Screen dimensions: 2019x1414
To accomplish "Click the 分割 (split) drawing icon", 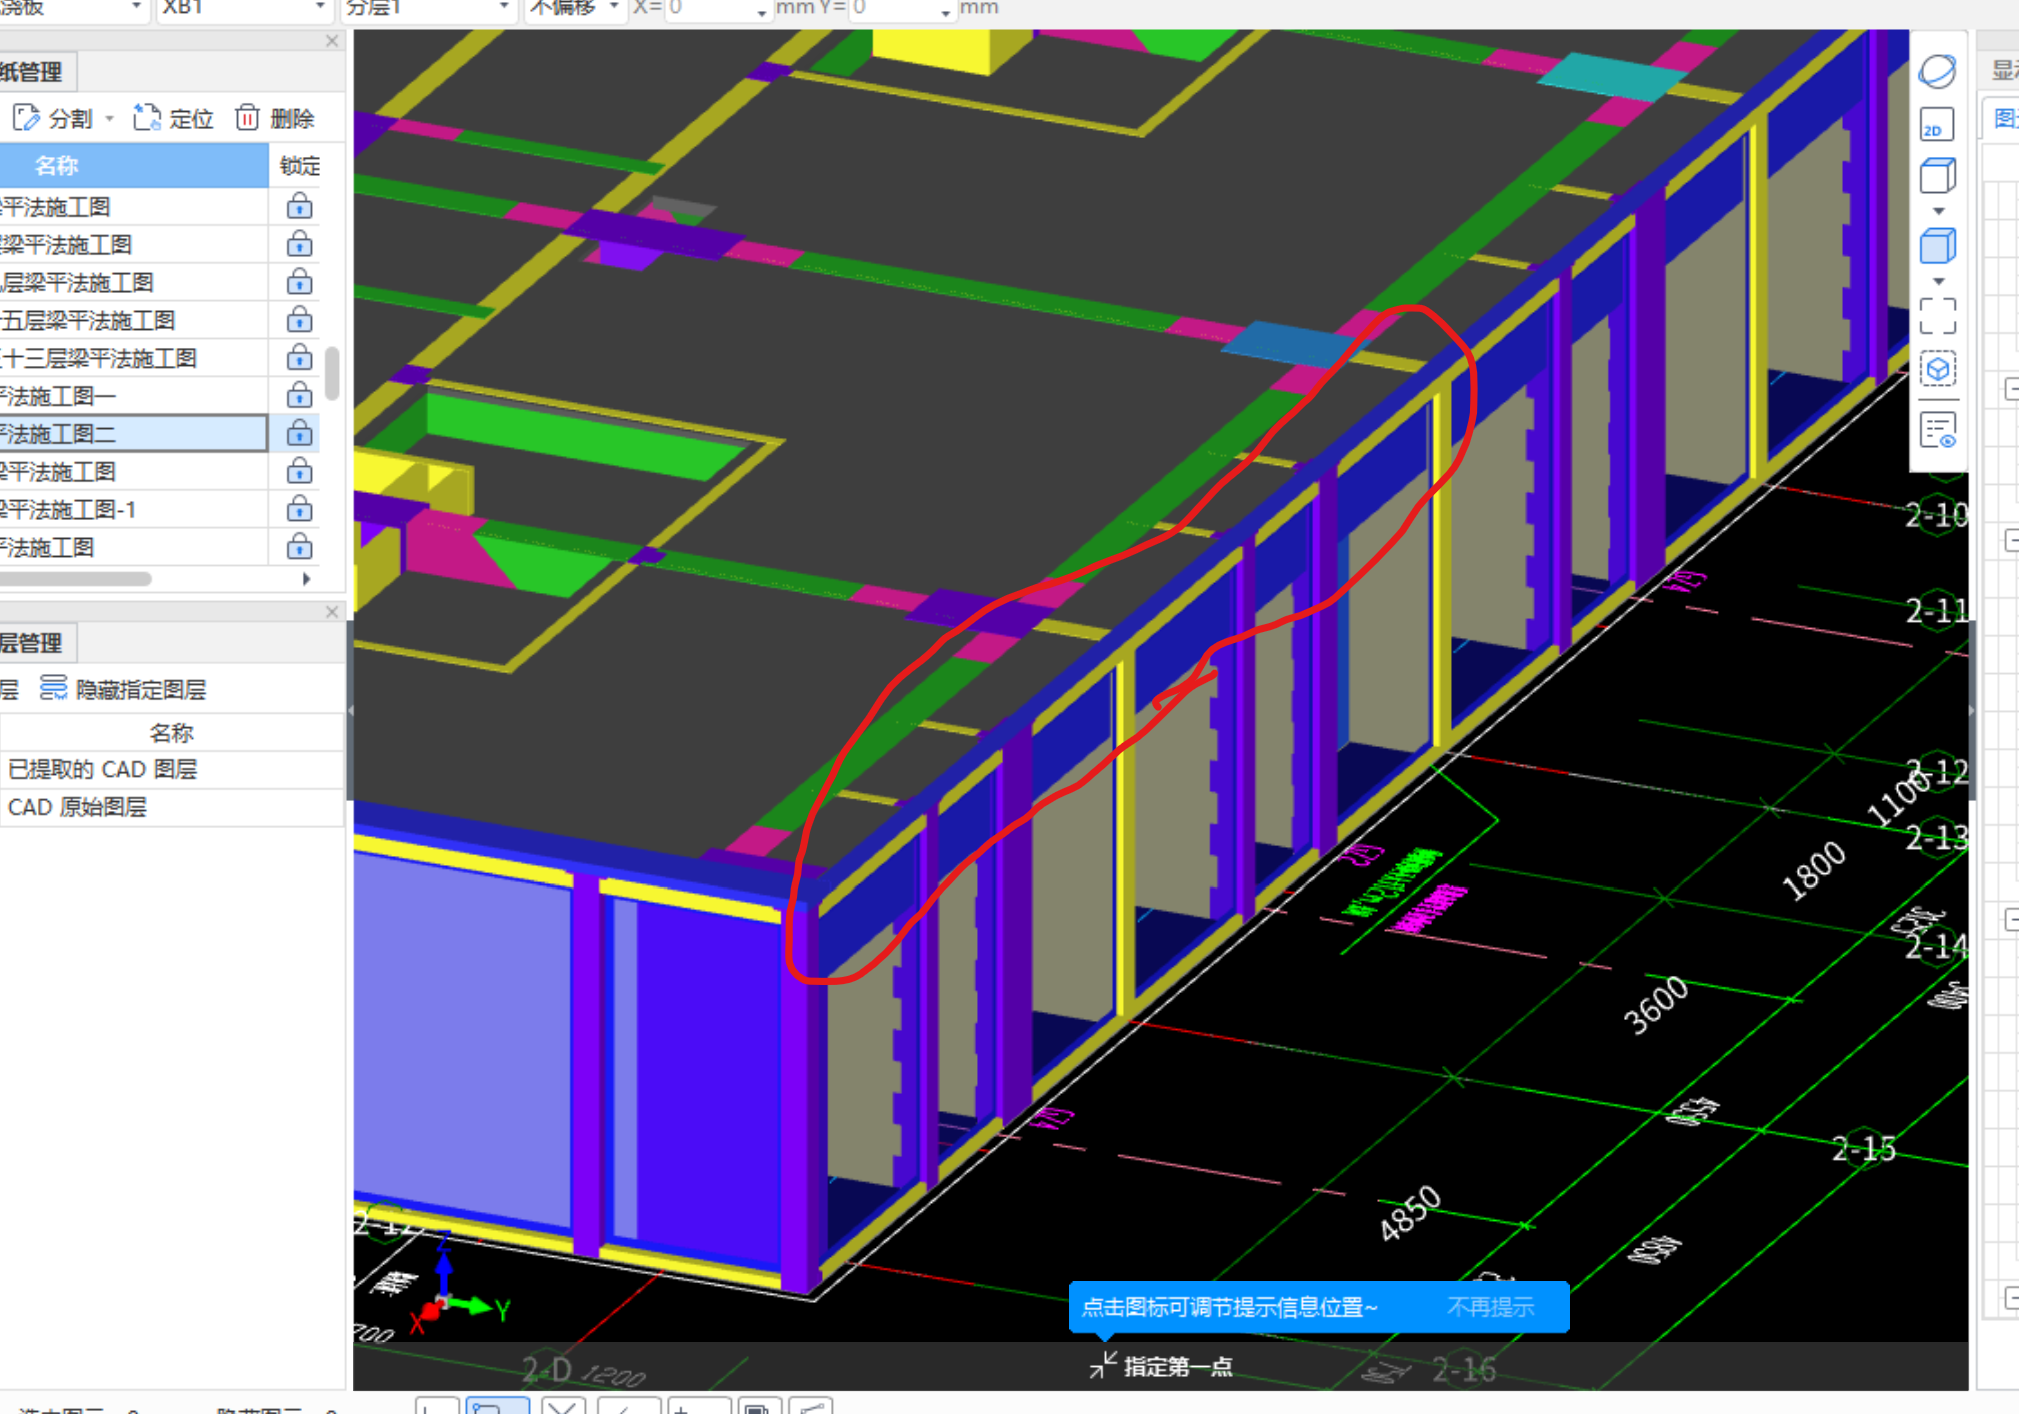I will (26, 118).
